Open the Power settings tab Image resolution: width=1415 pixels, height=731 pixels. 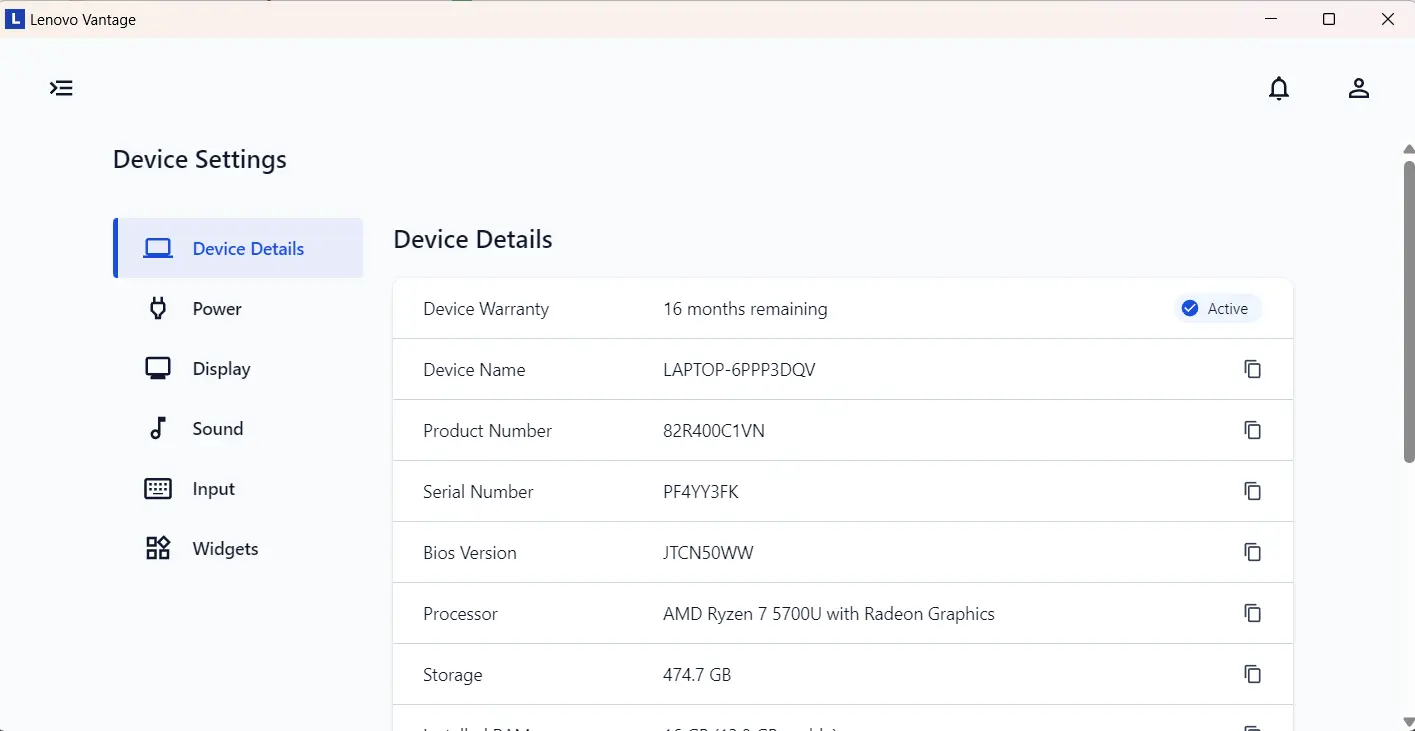coord(238,308)
